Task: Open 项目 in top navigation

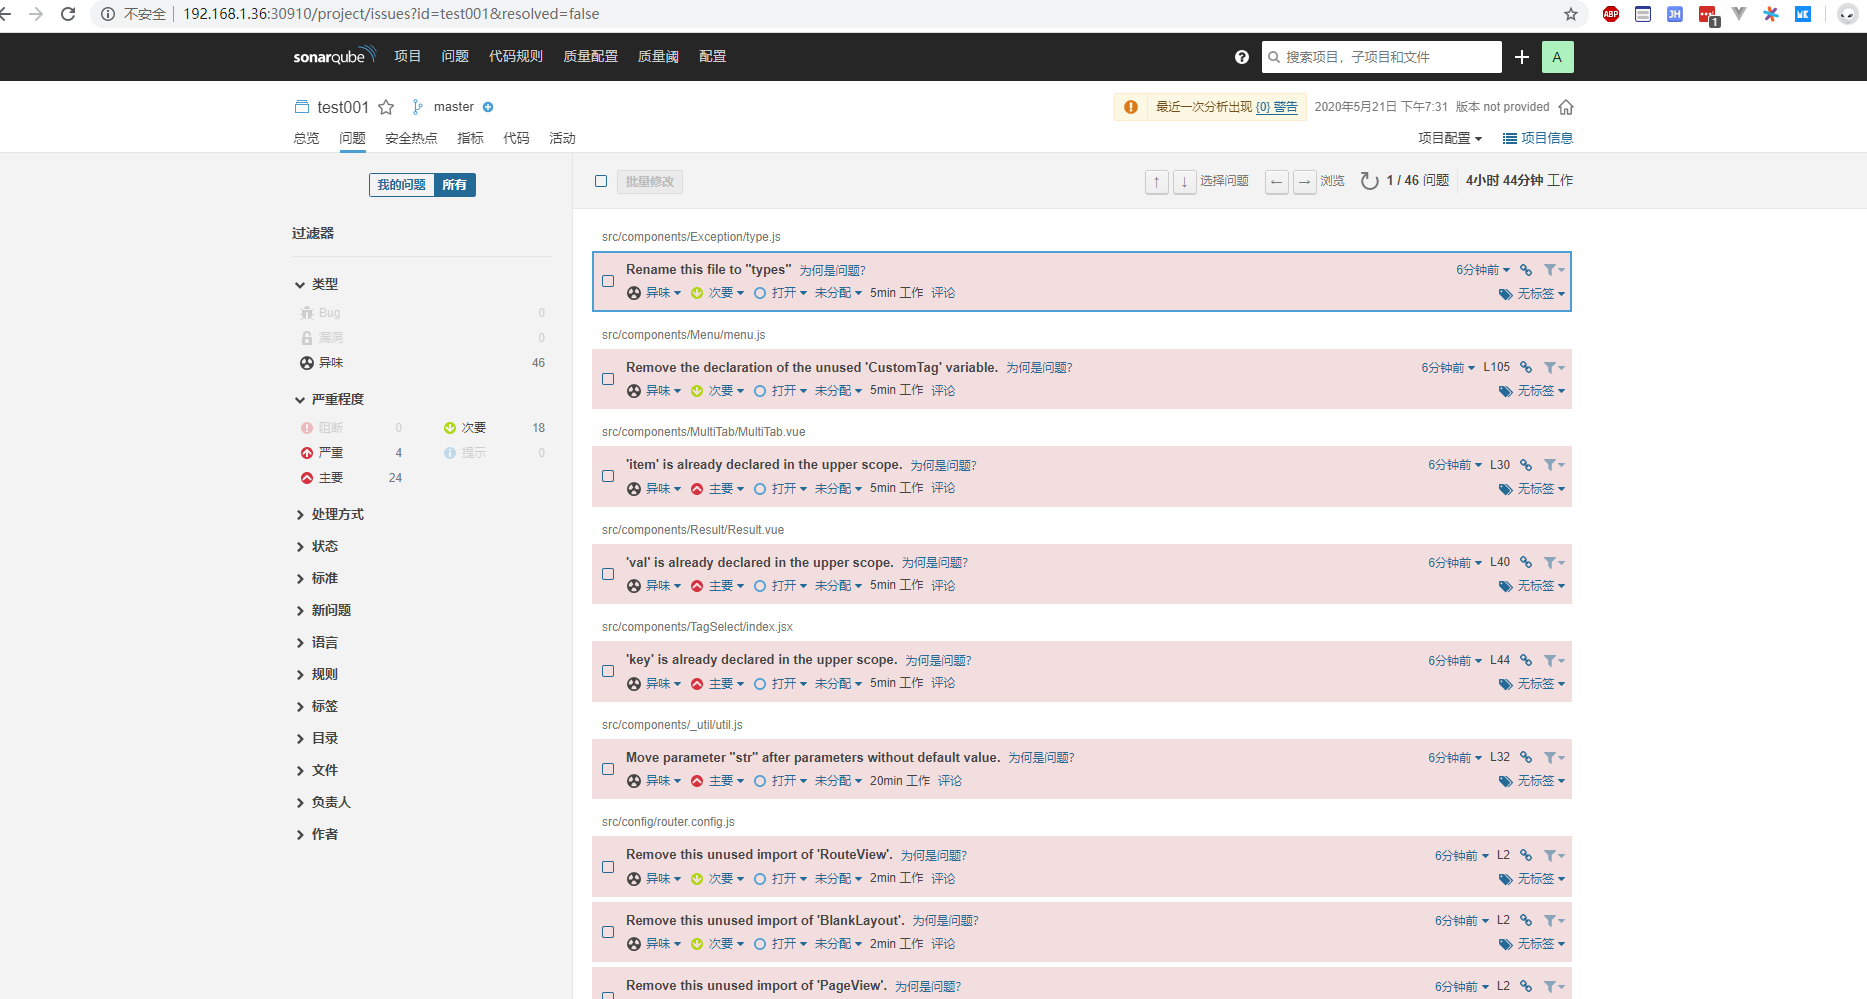Action: [407, 56]
